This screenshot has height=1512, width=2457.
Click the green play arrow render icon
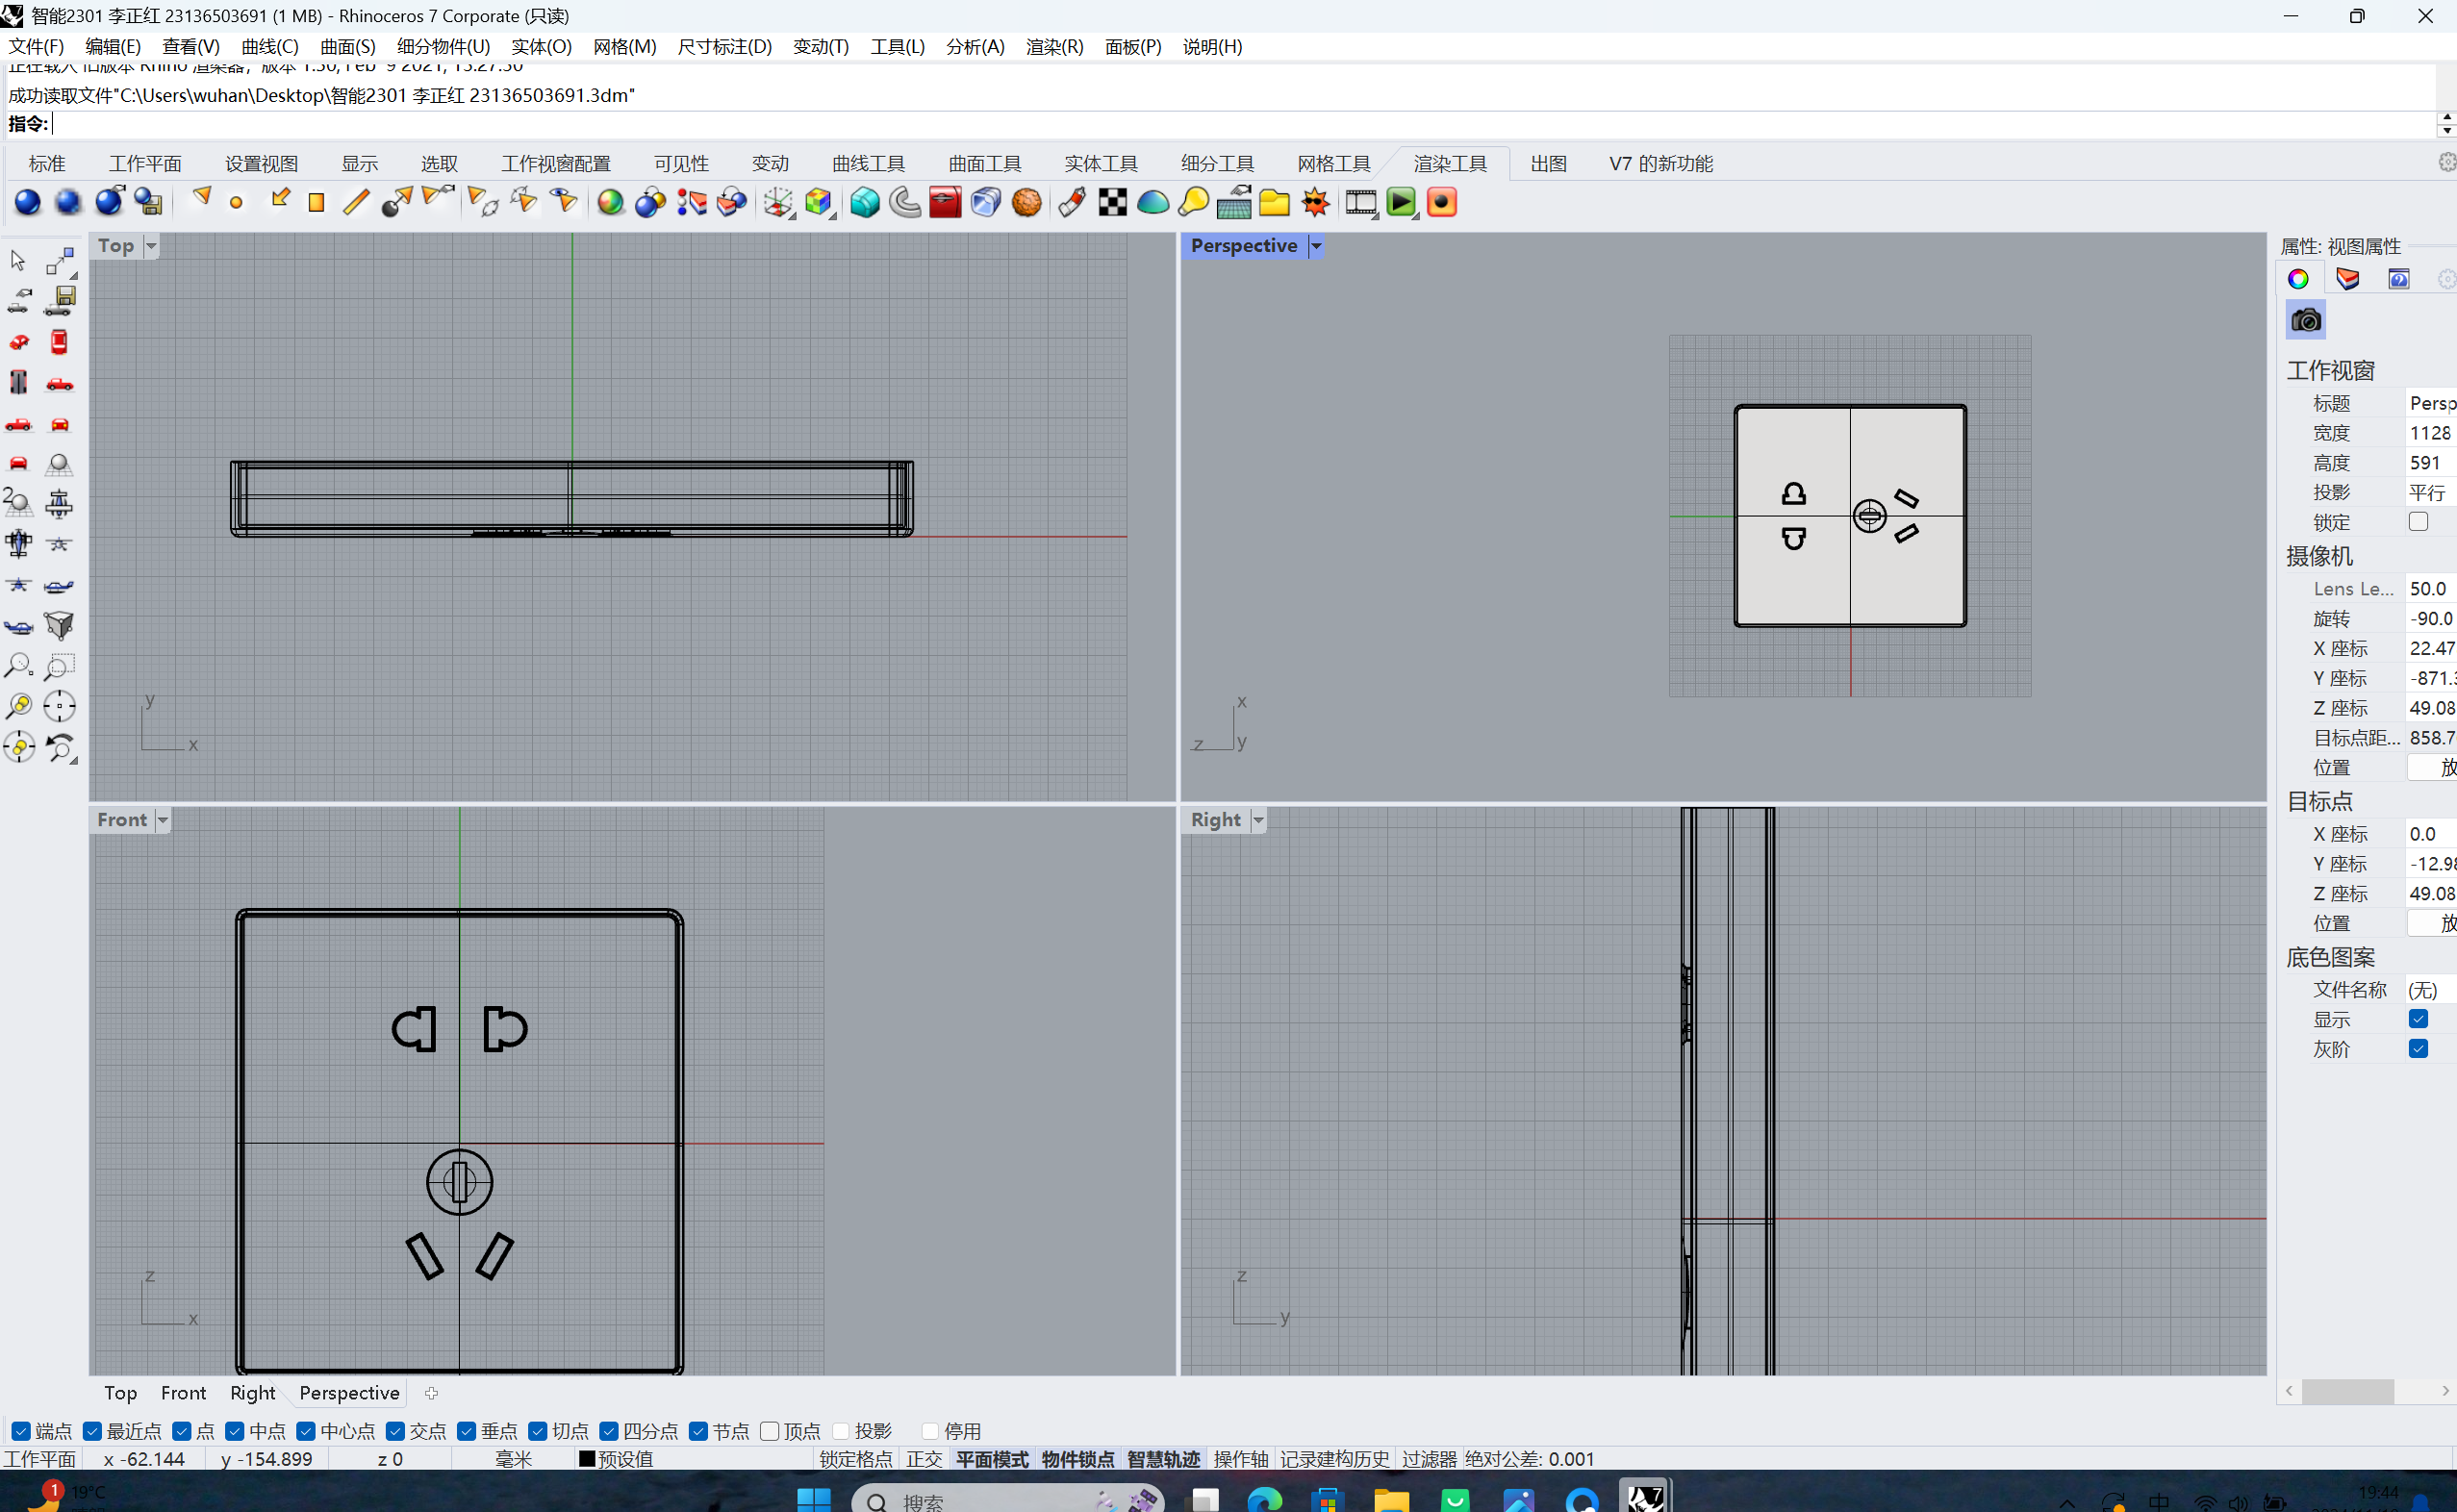(1401, 203)
